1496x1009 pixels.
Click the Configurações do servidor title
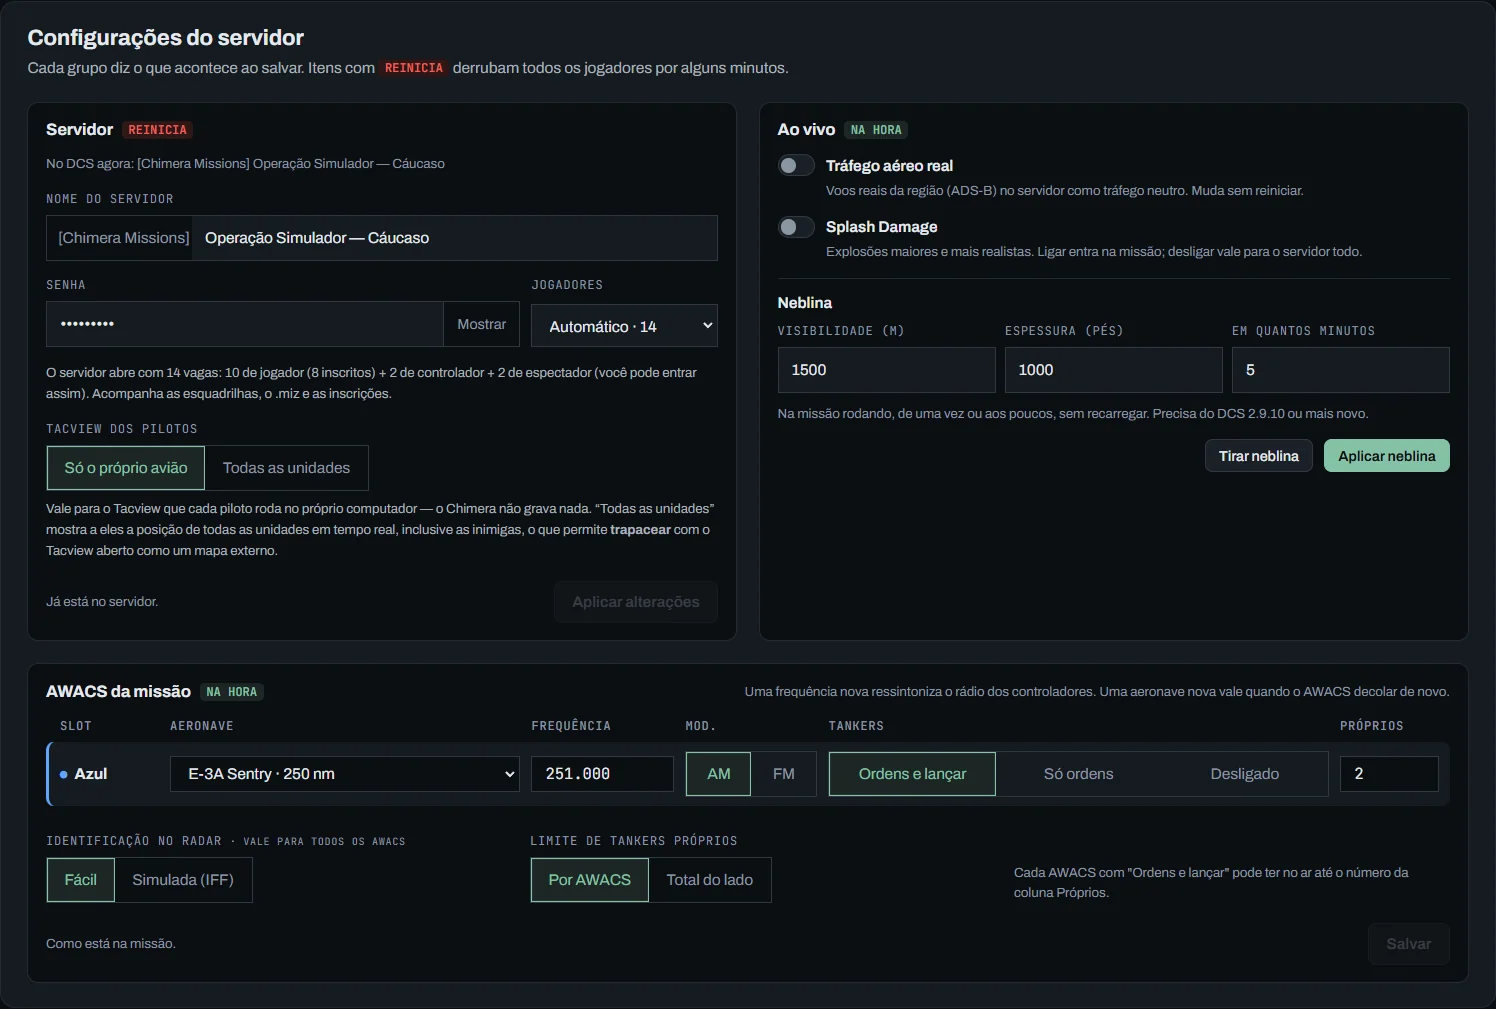165,38
